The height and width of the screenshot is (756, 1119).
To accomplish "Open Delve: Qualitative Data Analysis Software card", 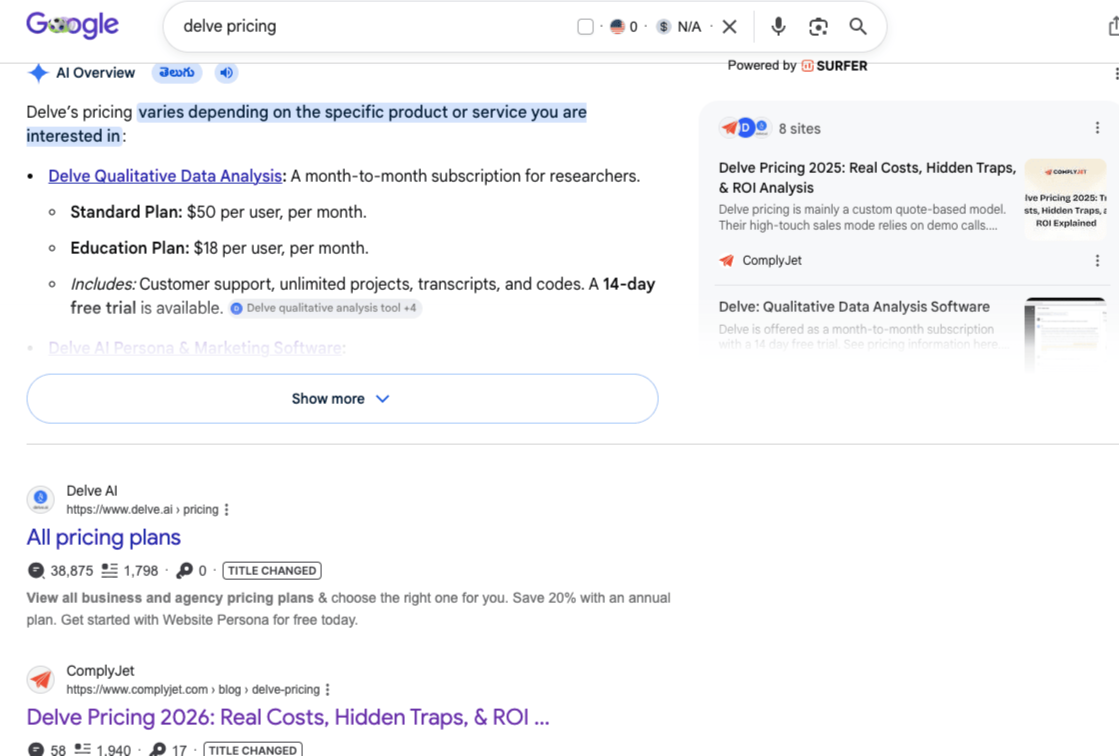I will tap(854, 306).
